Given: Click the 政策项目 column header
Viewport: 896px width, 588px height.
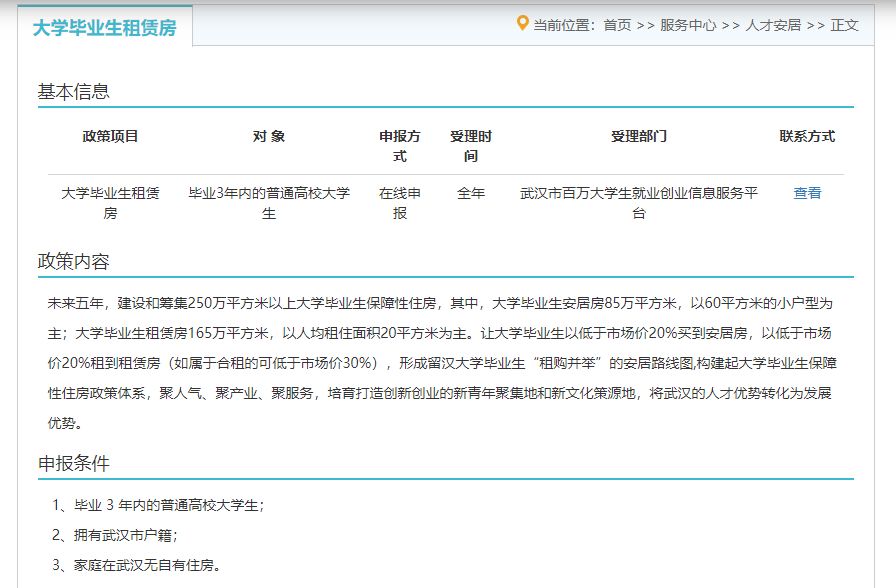Looking at the screenshot, I should (x=110, y=136).
